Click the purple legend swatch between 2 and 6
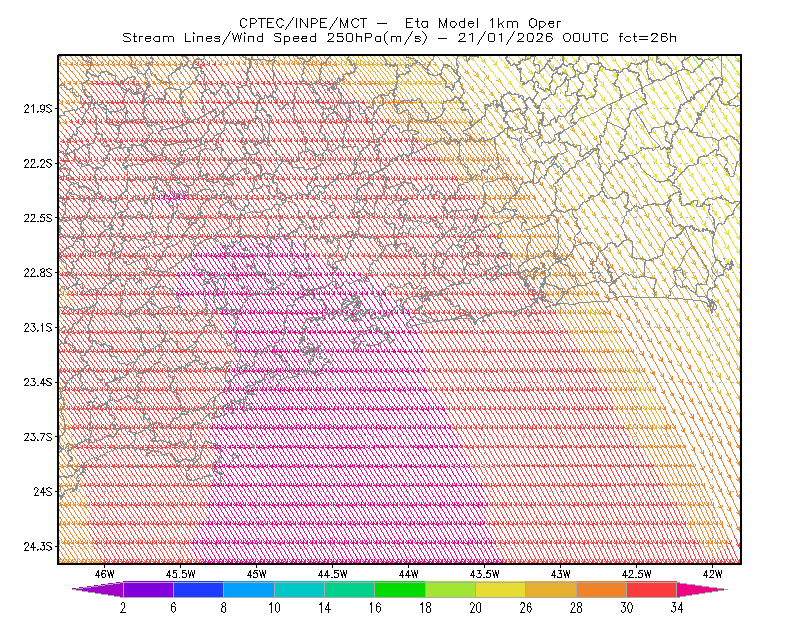Image resolution: width=800 pixels, height=618 pixels. click(148, 589)
